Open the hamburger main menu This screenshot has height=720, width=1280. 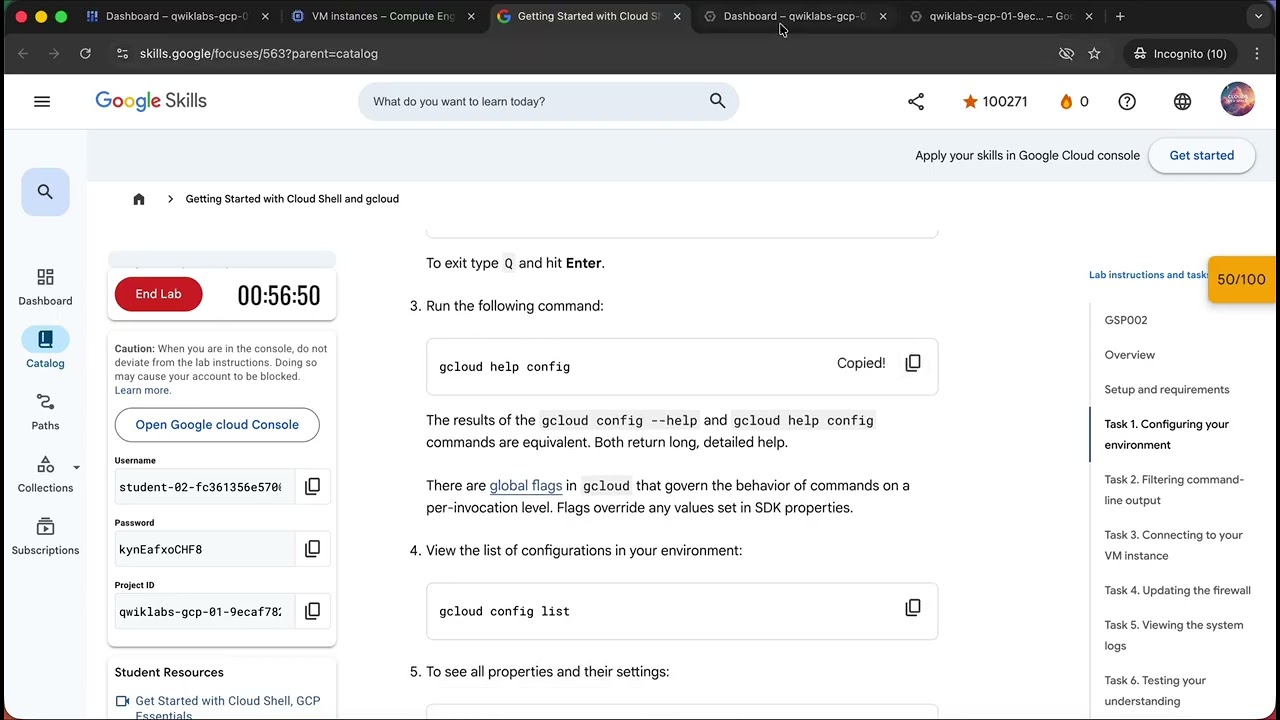(x=42, y=101)
